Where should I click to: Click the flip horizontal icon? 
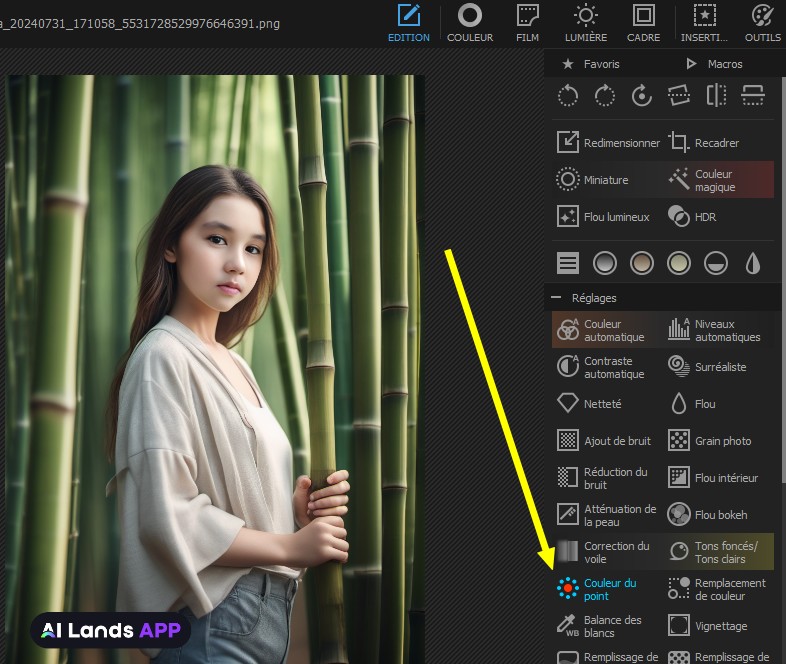click(x=716, y=95)
